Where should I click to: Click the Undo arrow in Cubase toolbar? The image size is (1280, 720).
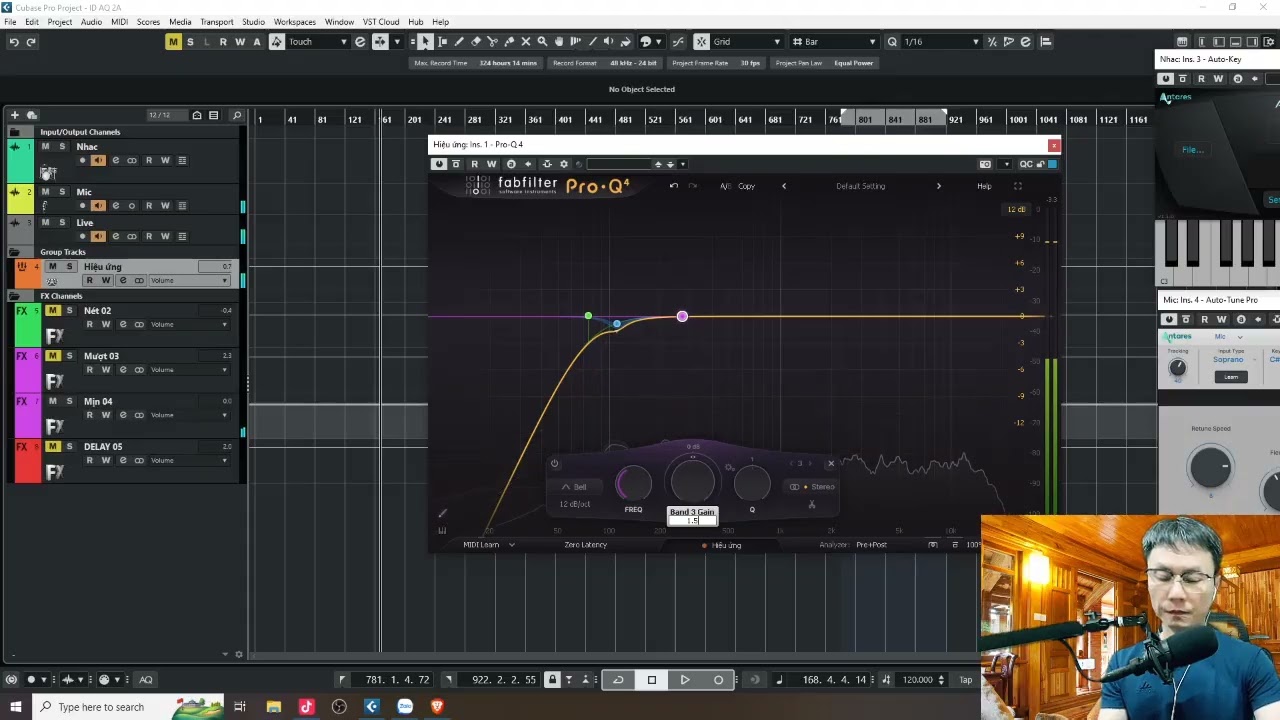tap(14, 42)
